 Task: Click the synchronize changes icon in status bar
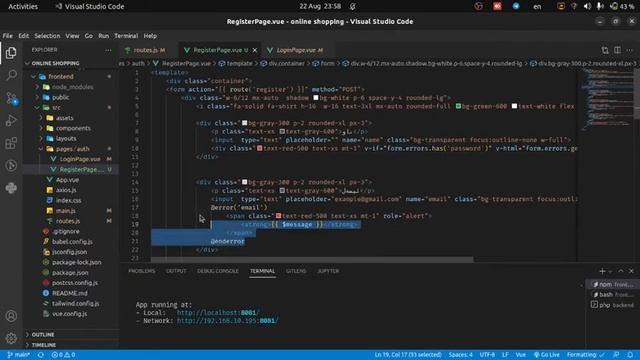[40, 355]
